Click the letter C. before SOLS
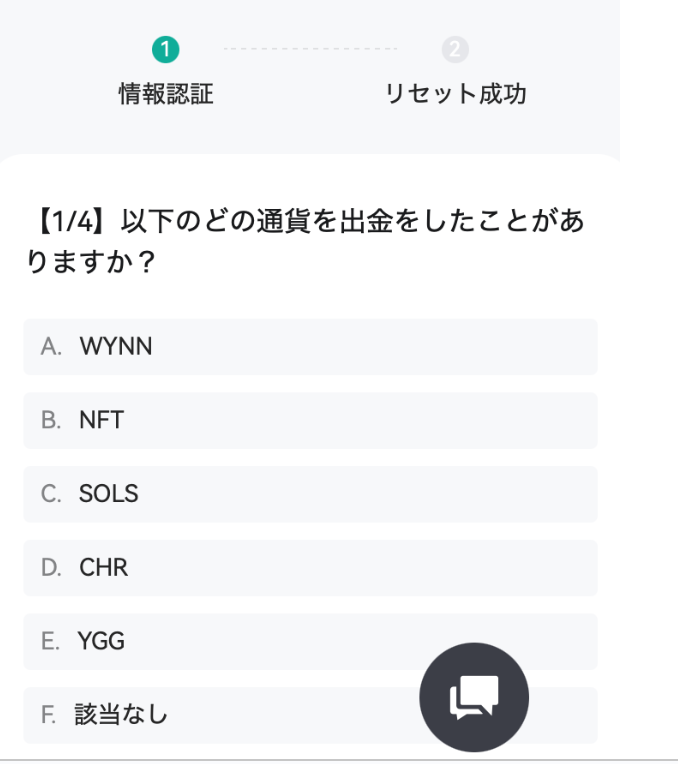Image resolution: width=678 pixels, height=764 pixels. tap(51, 494)
